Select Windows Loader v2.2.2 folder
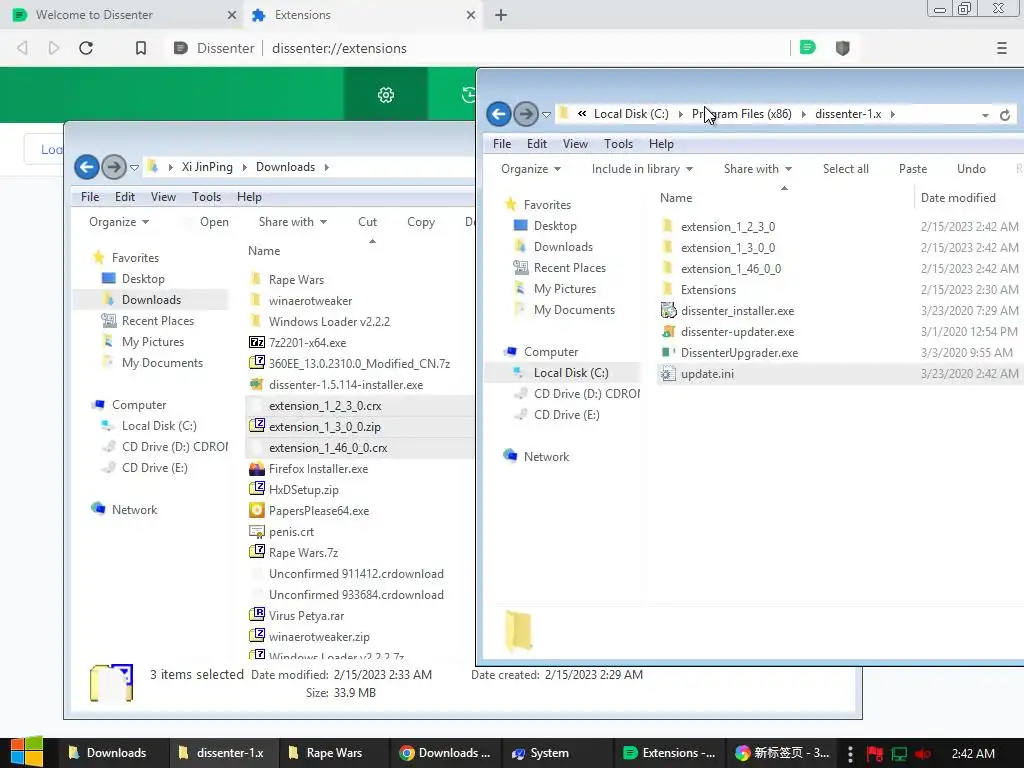Image resolution: width=1024 pixels, height=768 pixels. coord(329,321)
